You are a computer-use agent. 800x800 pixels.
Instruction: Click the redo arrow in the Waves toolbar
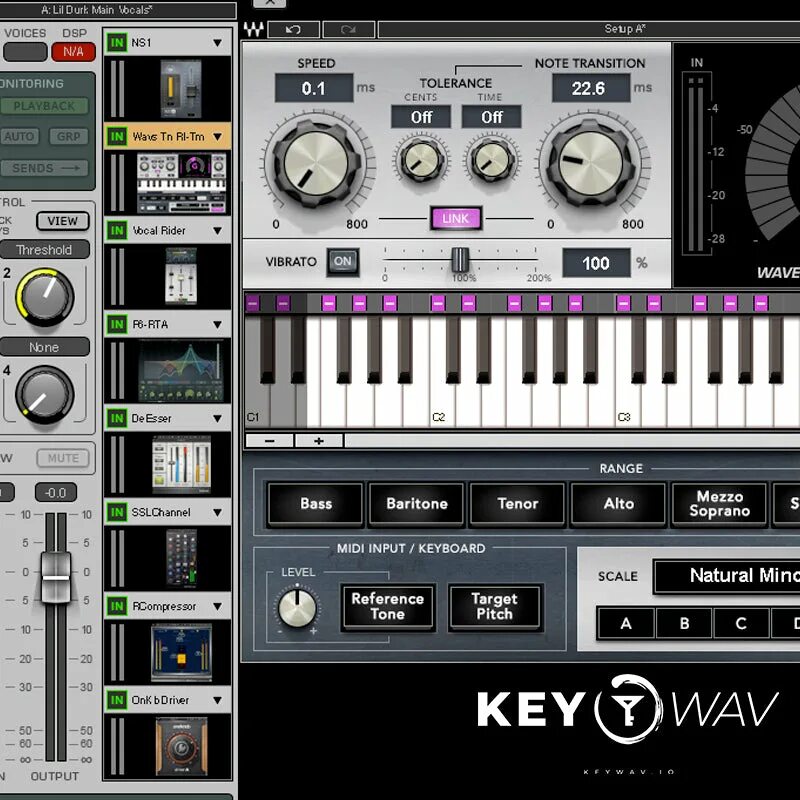[349, 30]
